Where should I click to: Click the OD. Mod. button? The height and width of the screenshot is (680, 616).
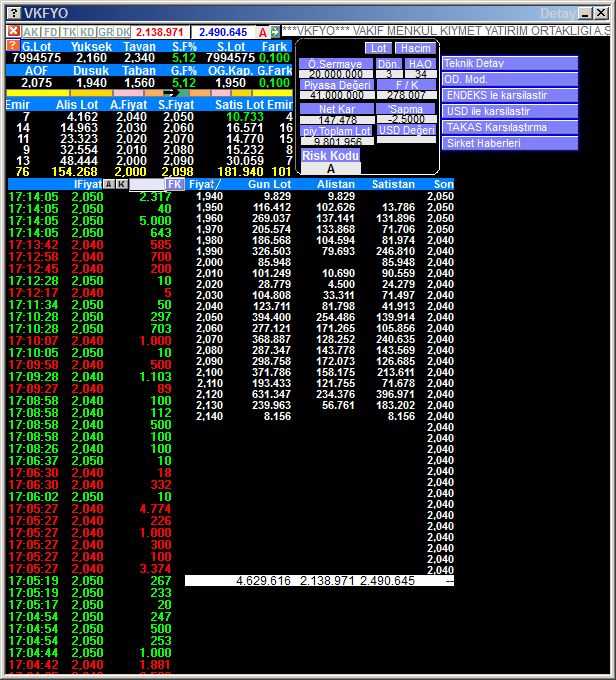pos(510,79)
